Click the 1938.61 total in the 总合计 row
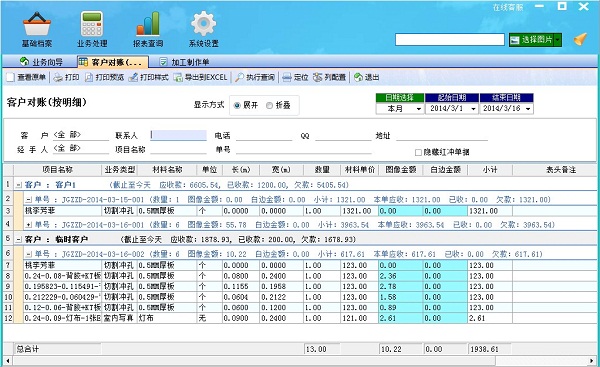Viewport: 600px width, 367px height. click(490, 349)
